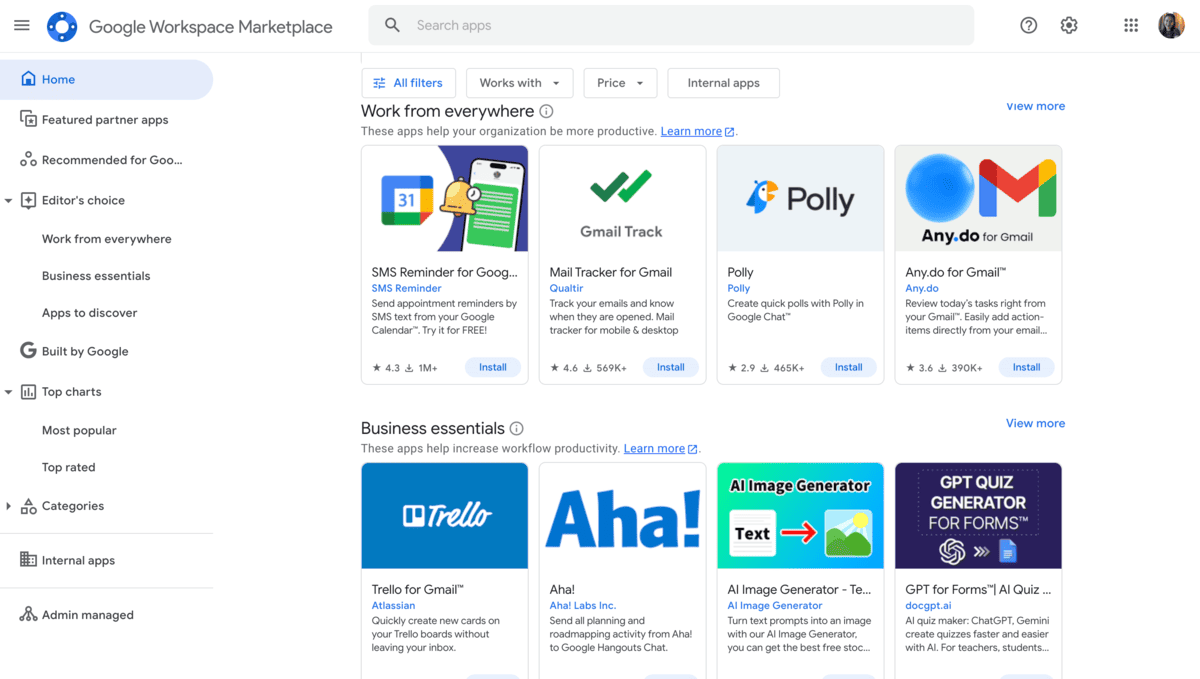Open Settings gear icon
Screen dimensions: 1200x679
(x=1069, y=26)
